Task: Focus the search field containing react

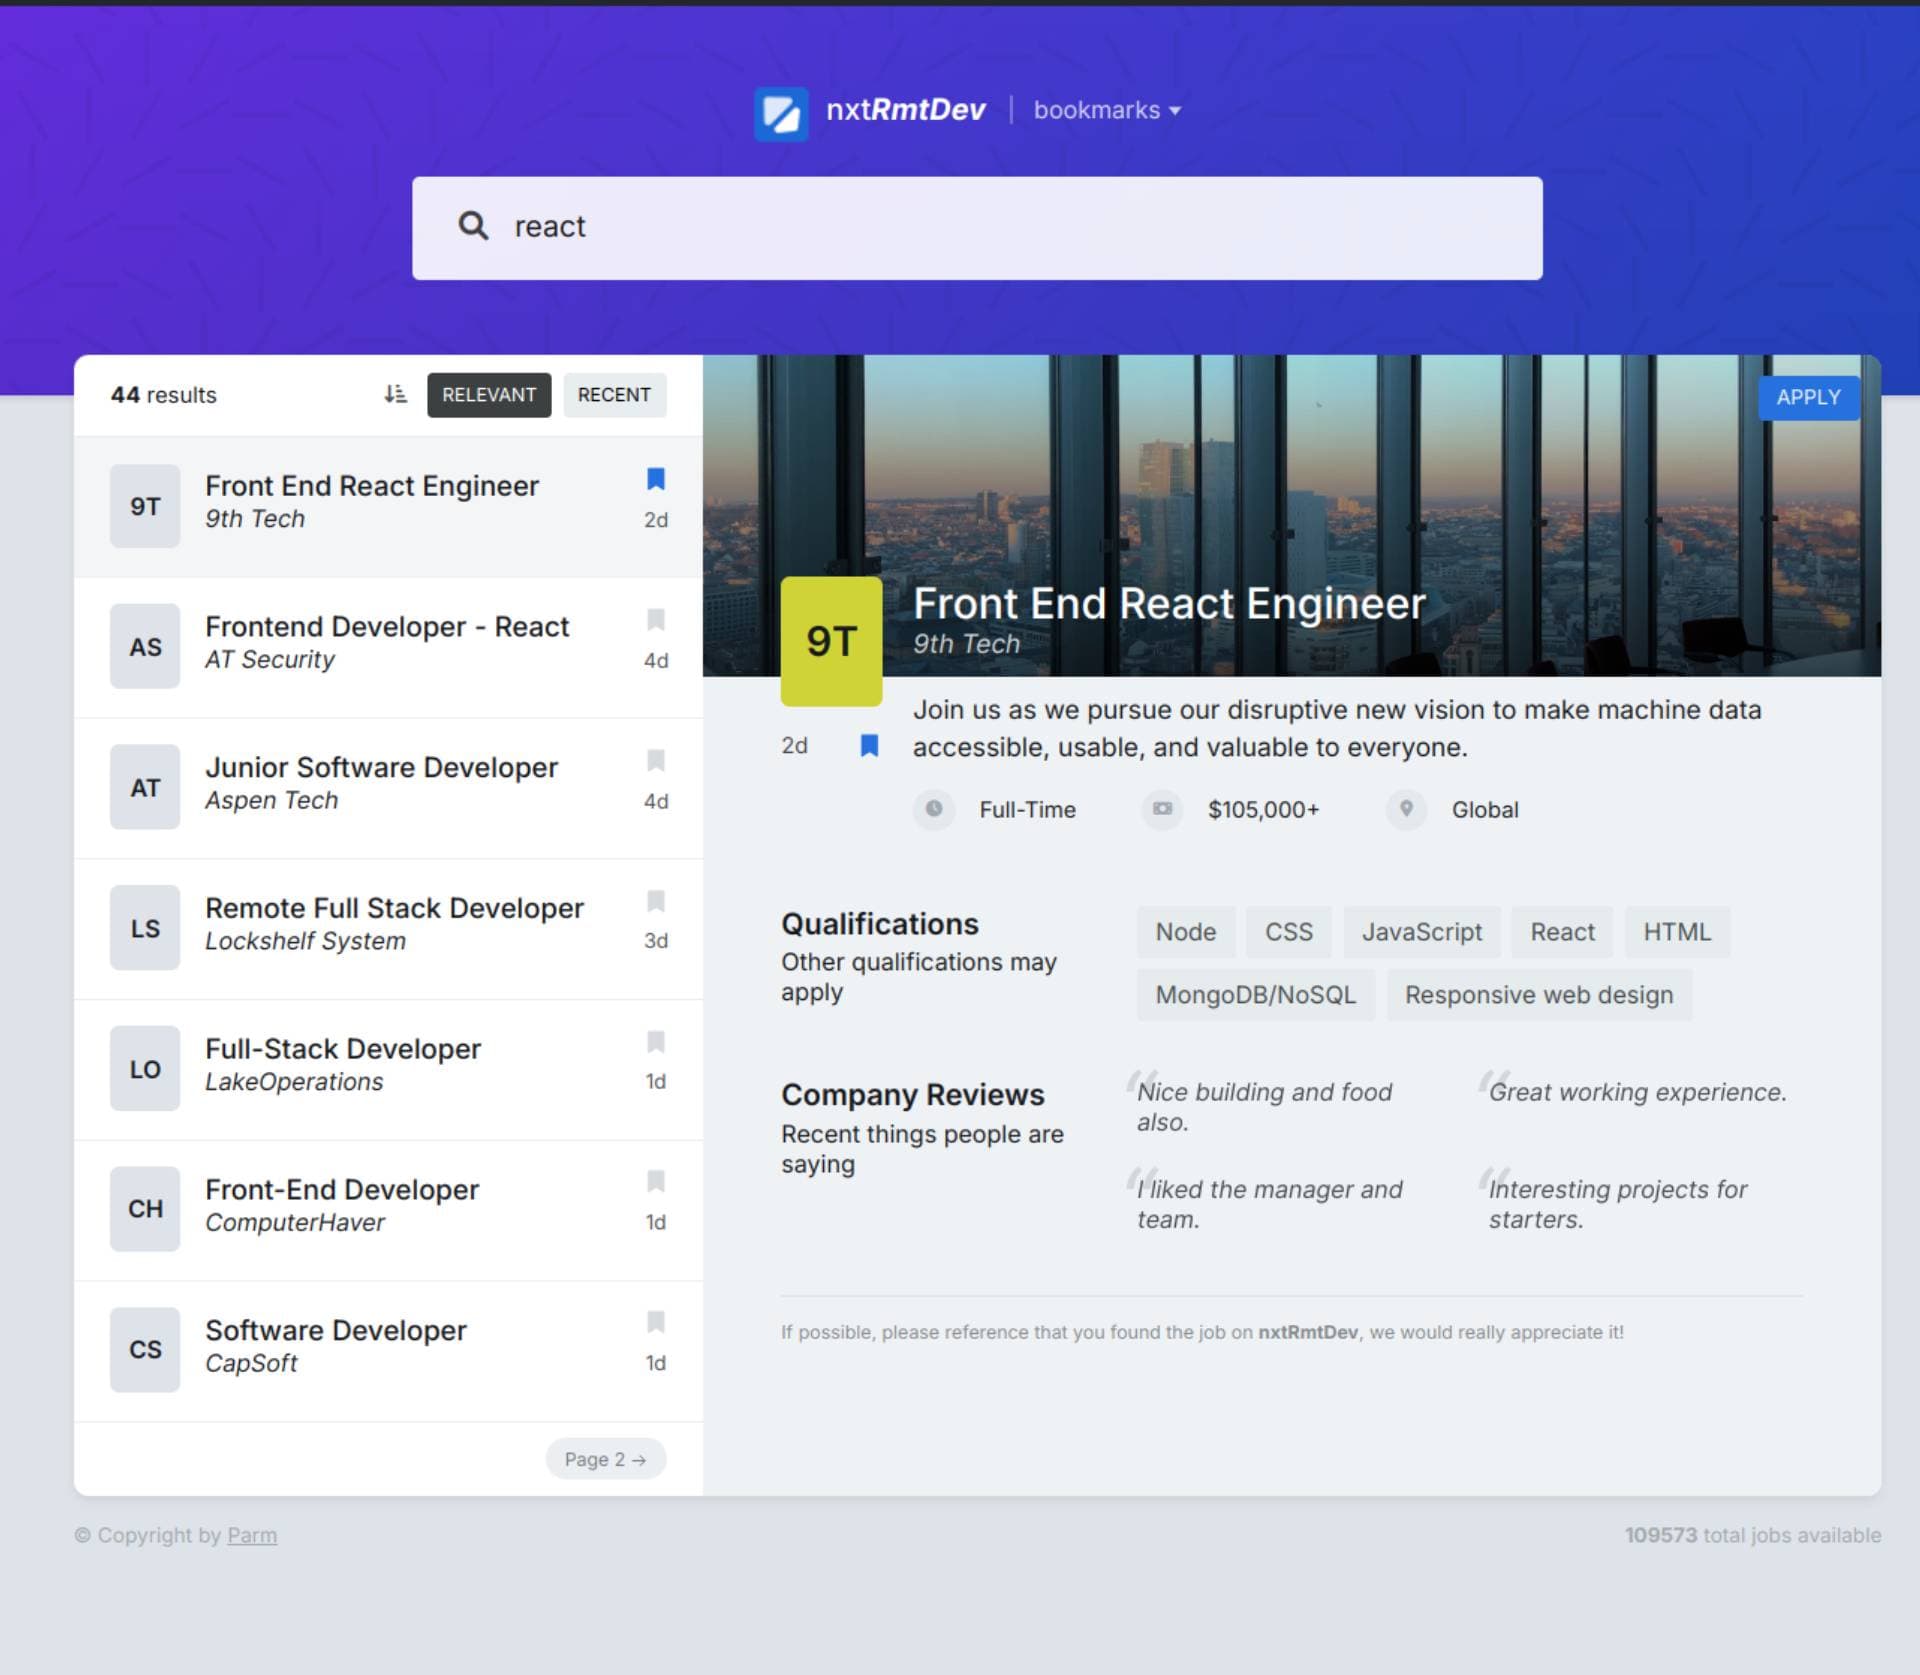Action: (977, 228)
